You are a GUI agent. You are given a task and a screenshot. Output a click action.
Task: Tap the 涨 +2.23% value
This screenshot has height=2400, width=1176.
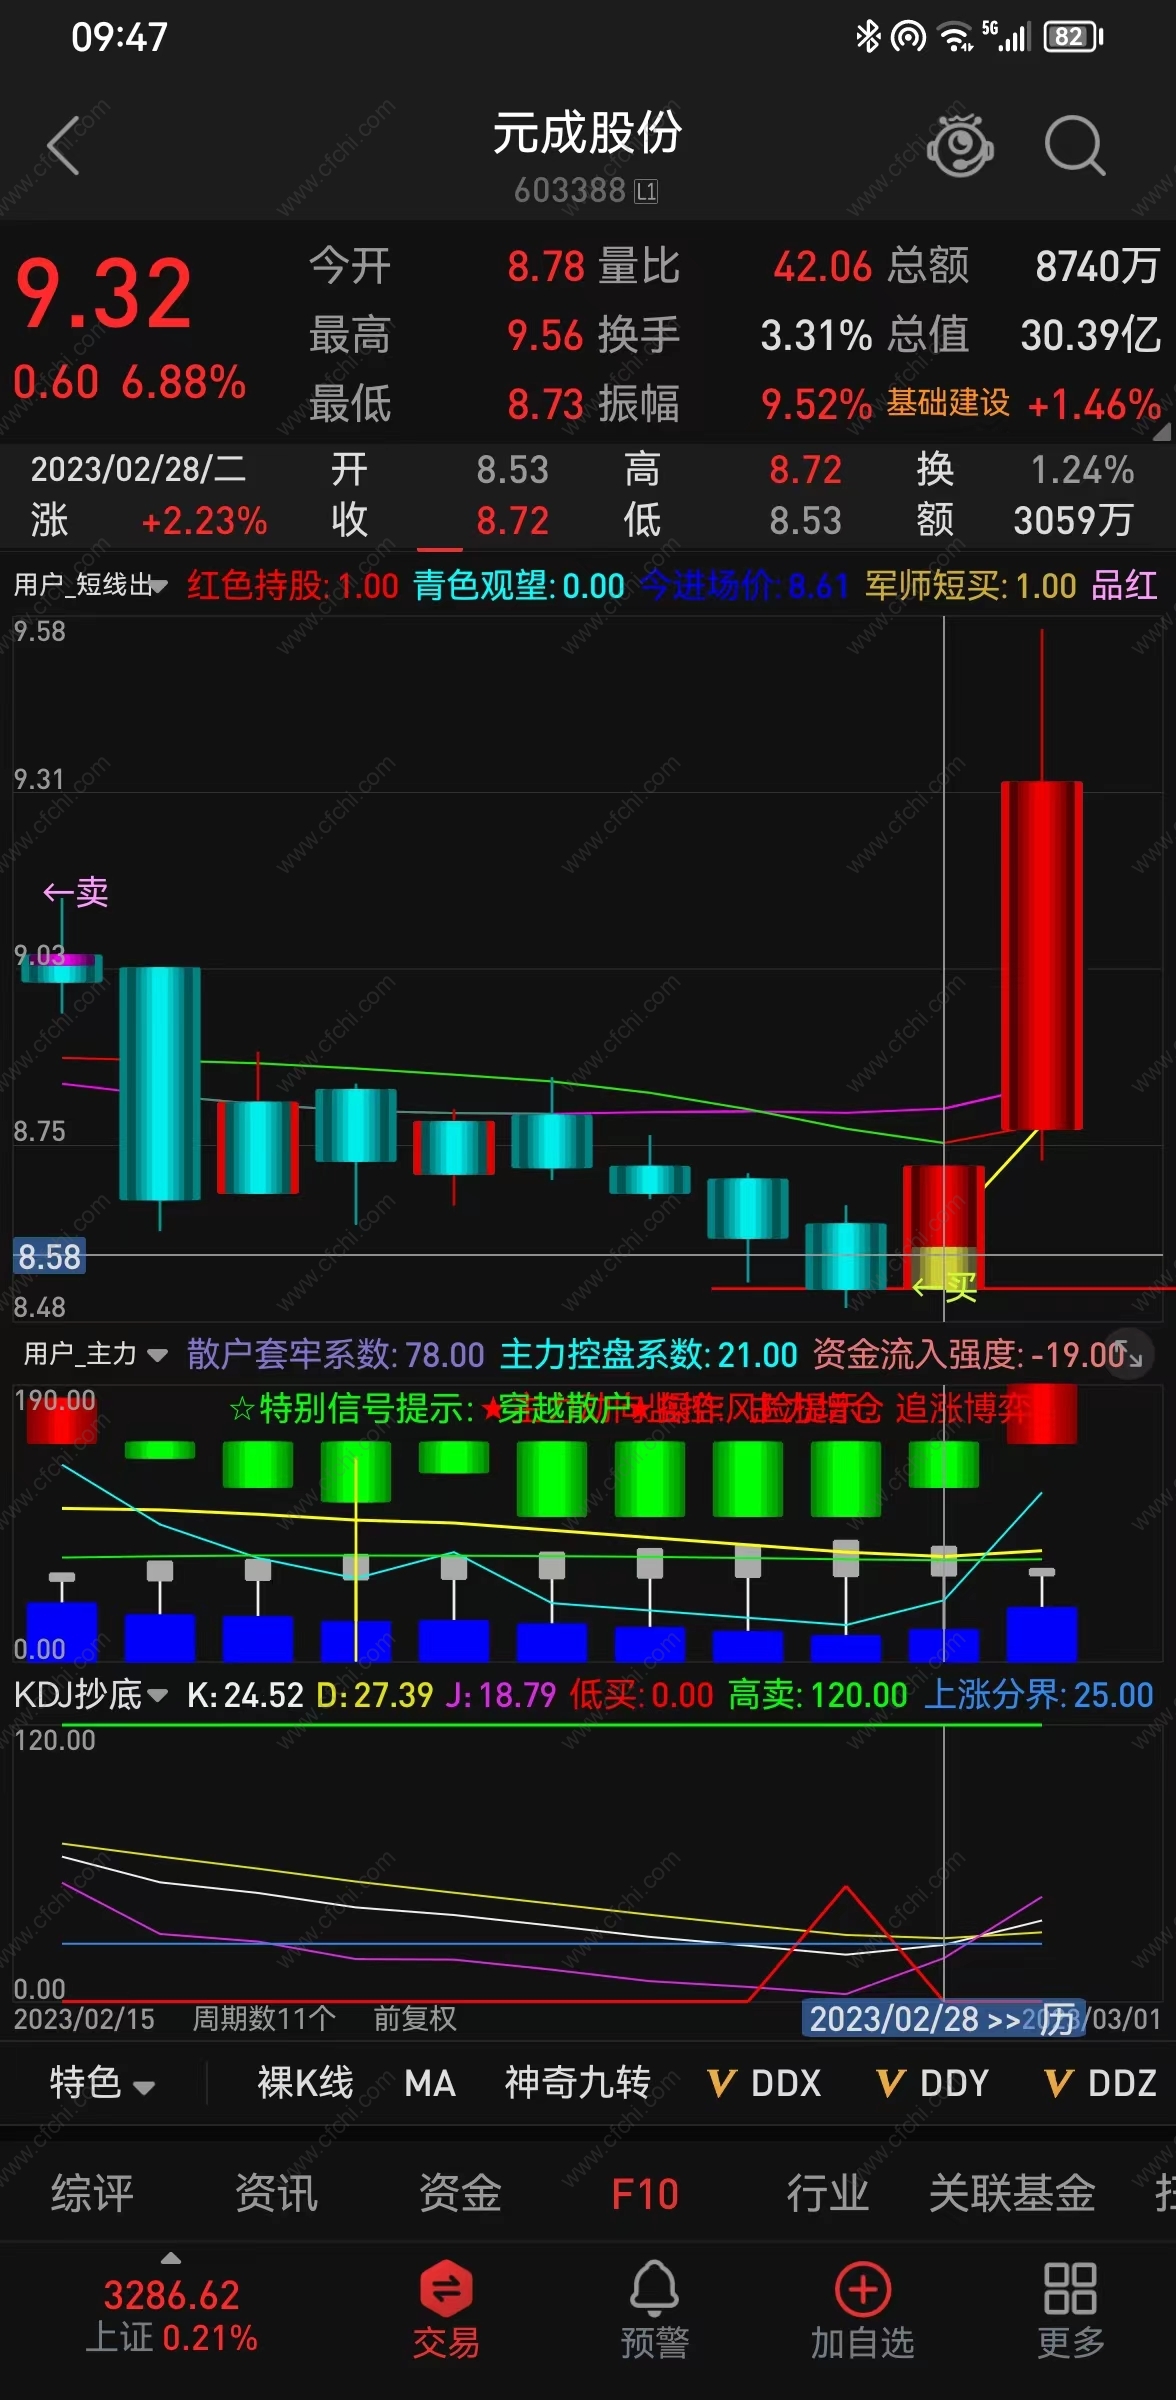[205, 521]
